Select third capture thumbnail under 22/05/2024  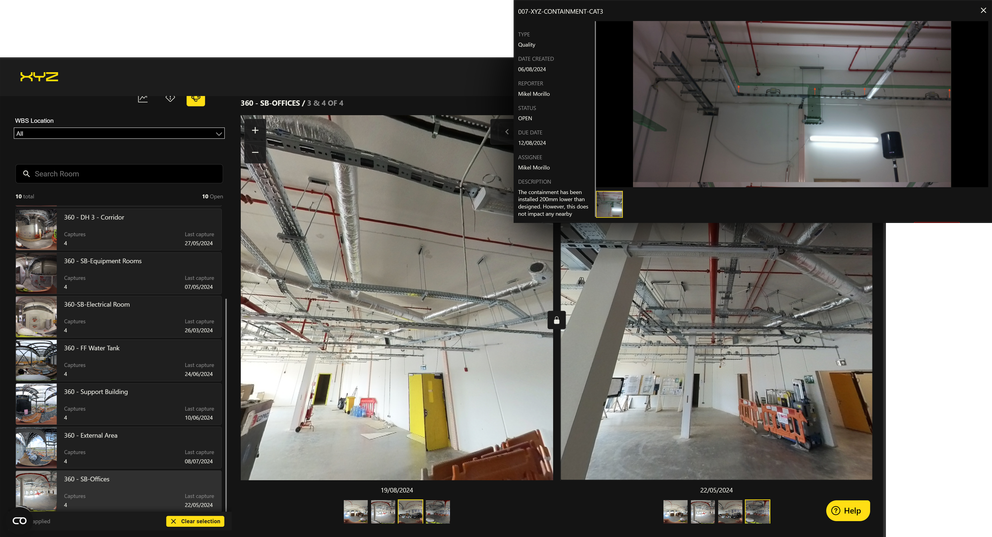coord(729,512)
